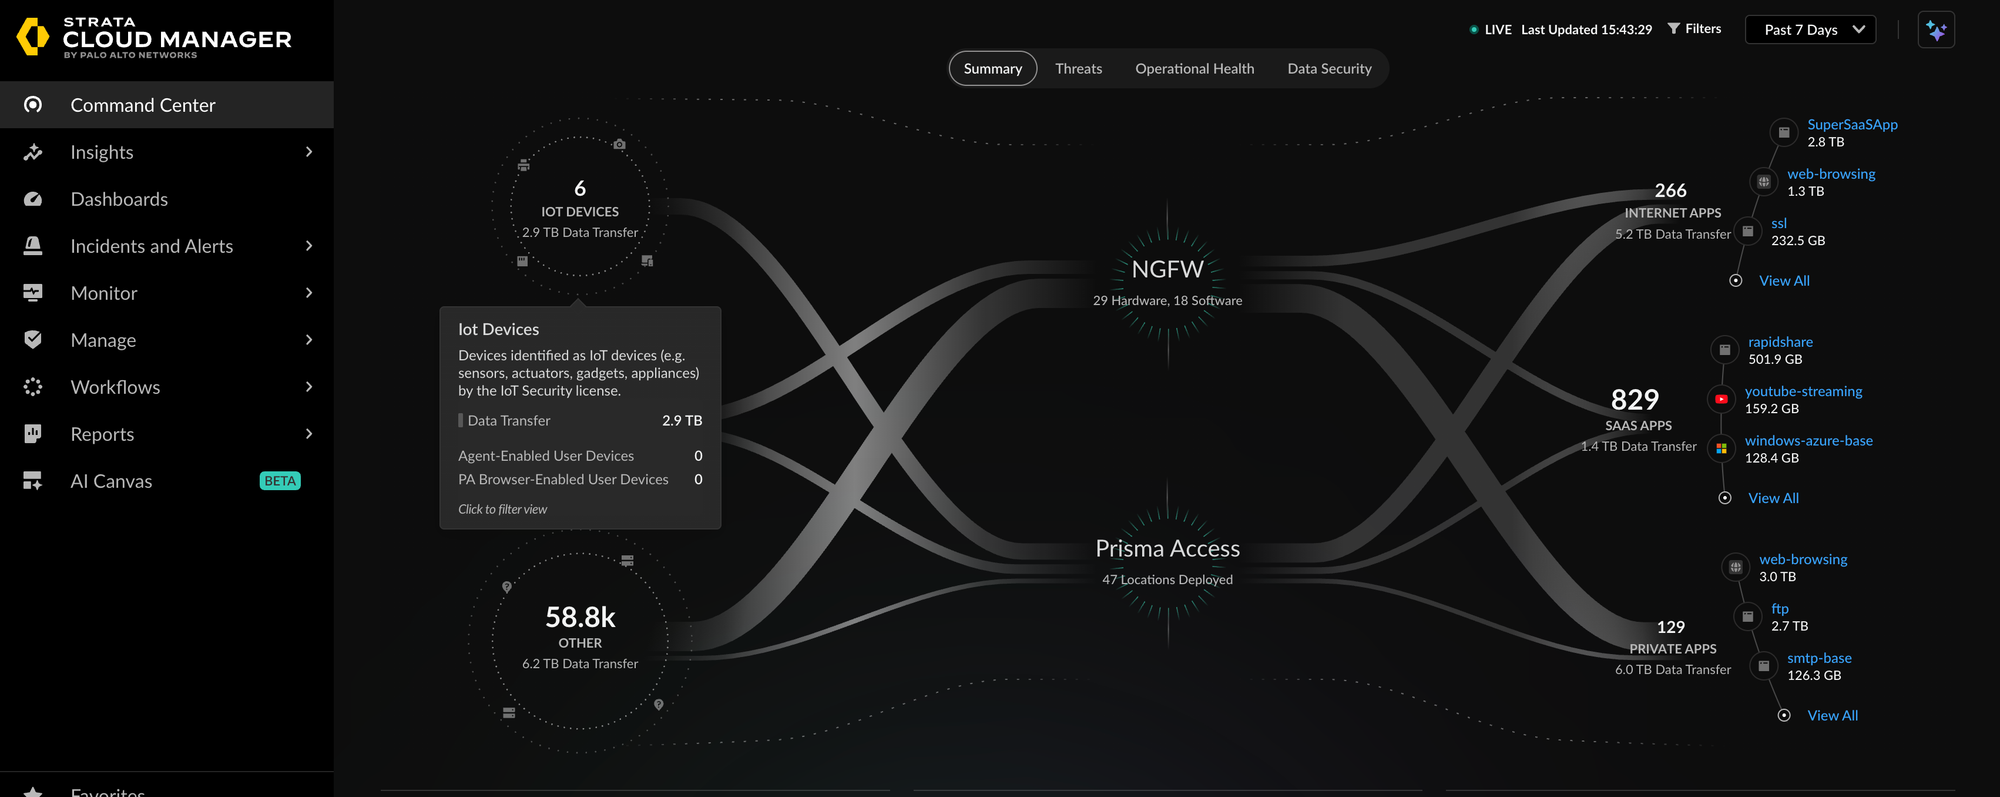The width and height of the screenshot is (2000, 797).
Task: Open the ftp app link
Action: pyautogui.click(x=1780, y=608)
